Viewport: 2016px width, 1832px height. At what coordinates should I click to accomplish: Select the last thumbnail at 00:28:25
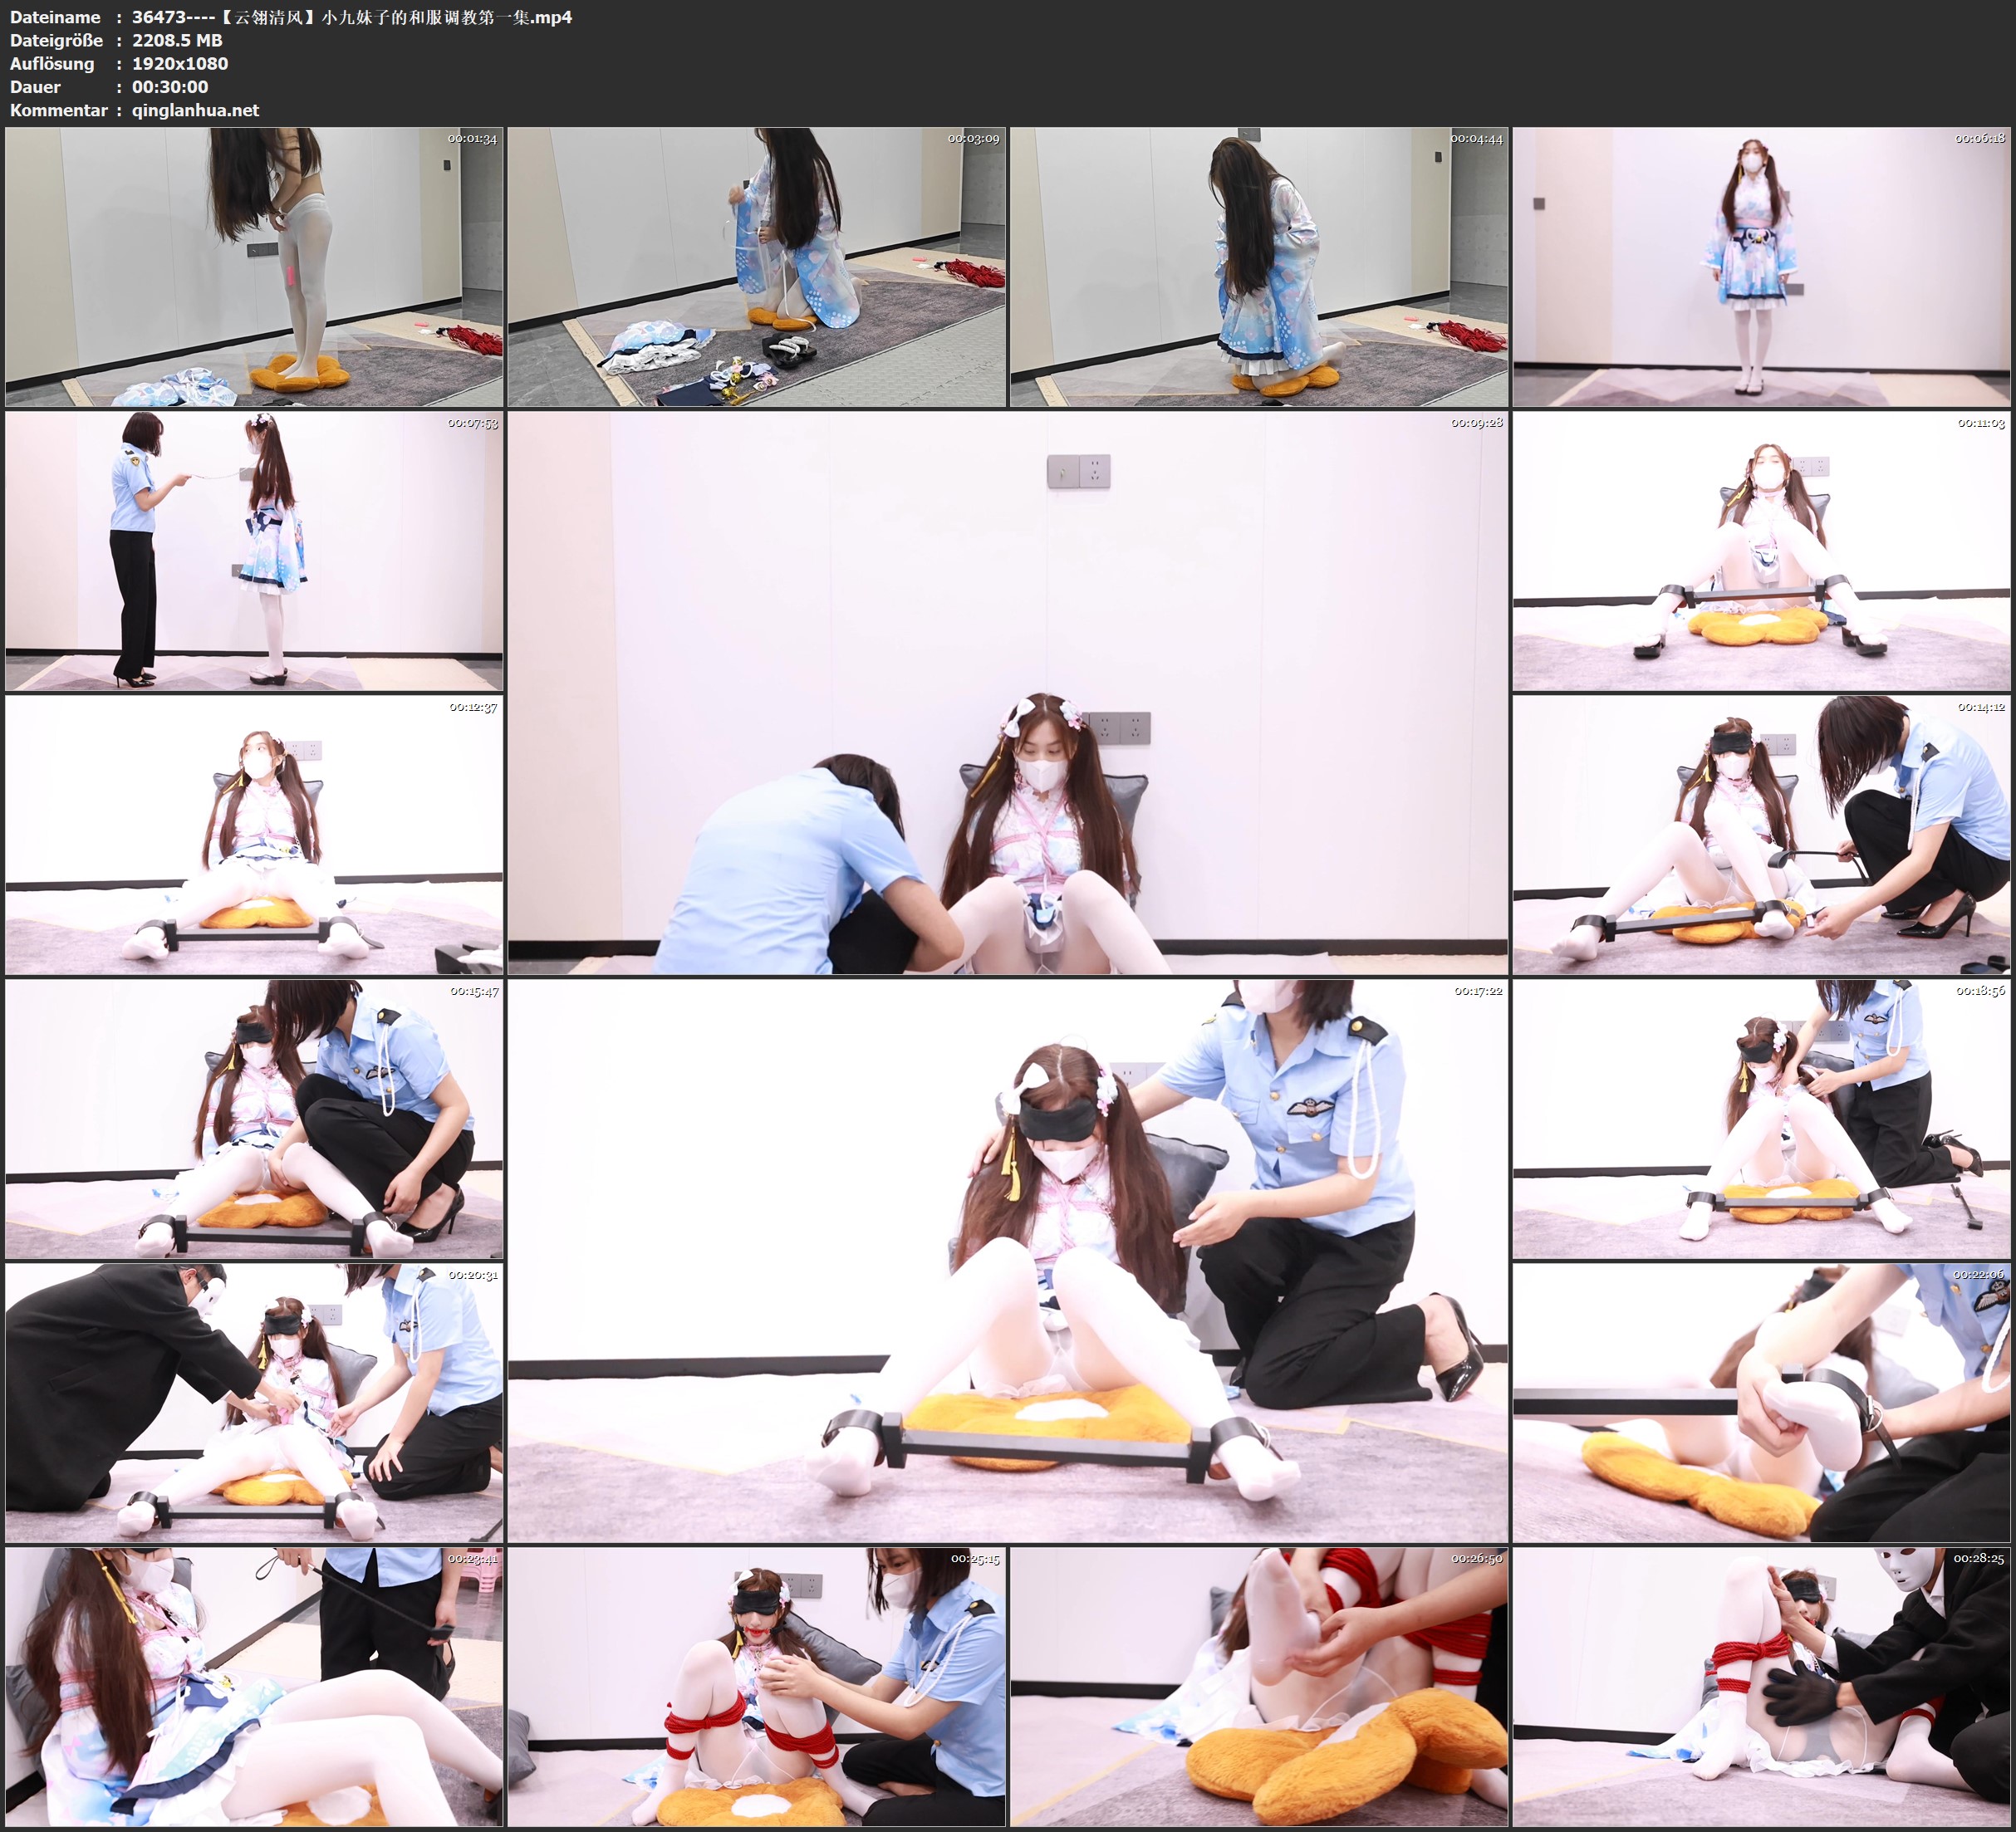[x=1762, y=1687]
